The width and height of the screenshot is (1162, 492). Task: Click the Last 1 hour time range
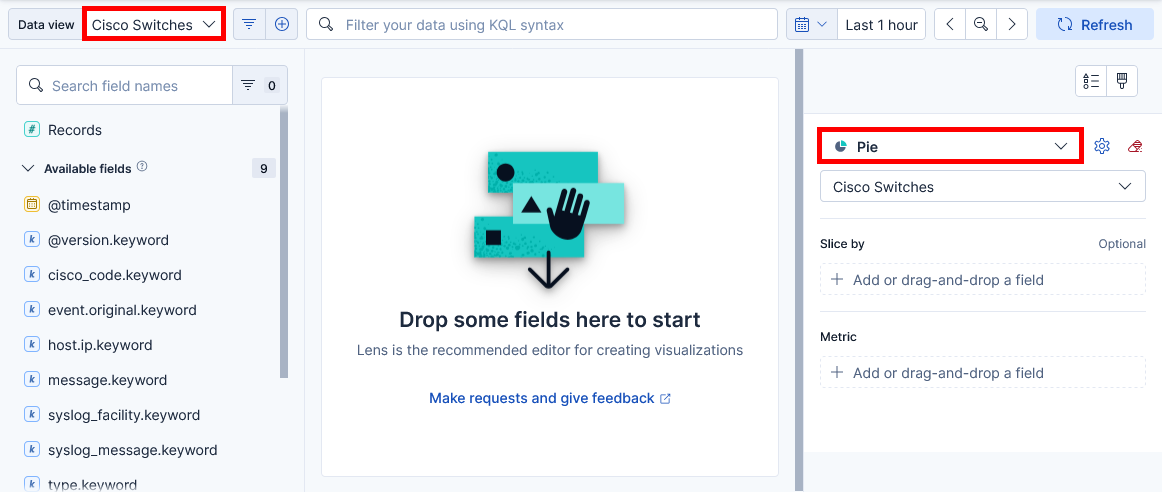pyautogui.click(x=881, y=24)
